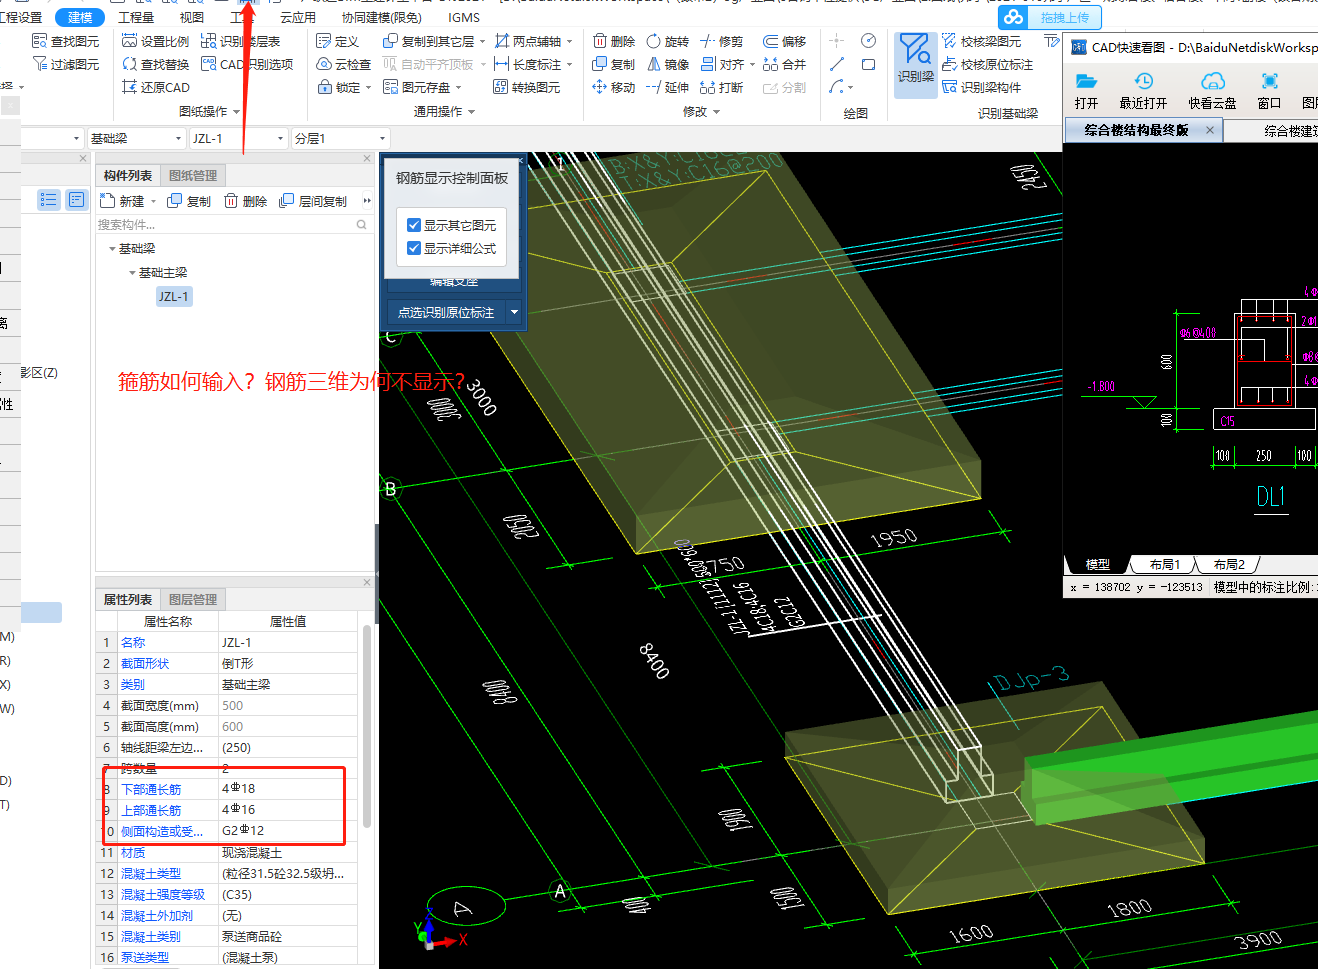Screen dimensions: 1318x969
Task: Select the 打断 break tool
Action: pyautogui.click(x=722, y=87)
